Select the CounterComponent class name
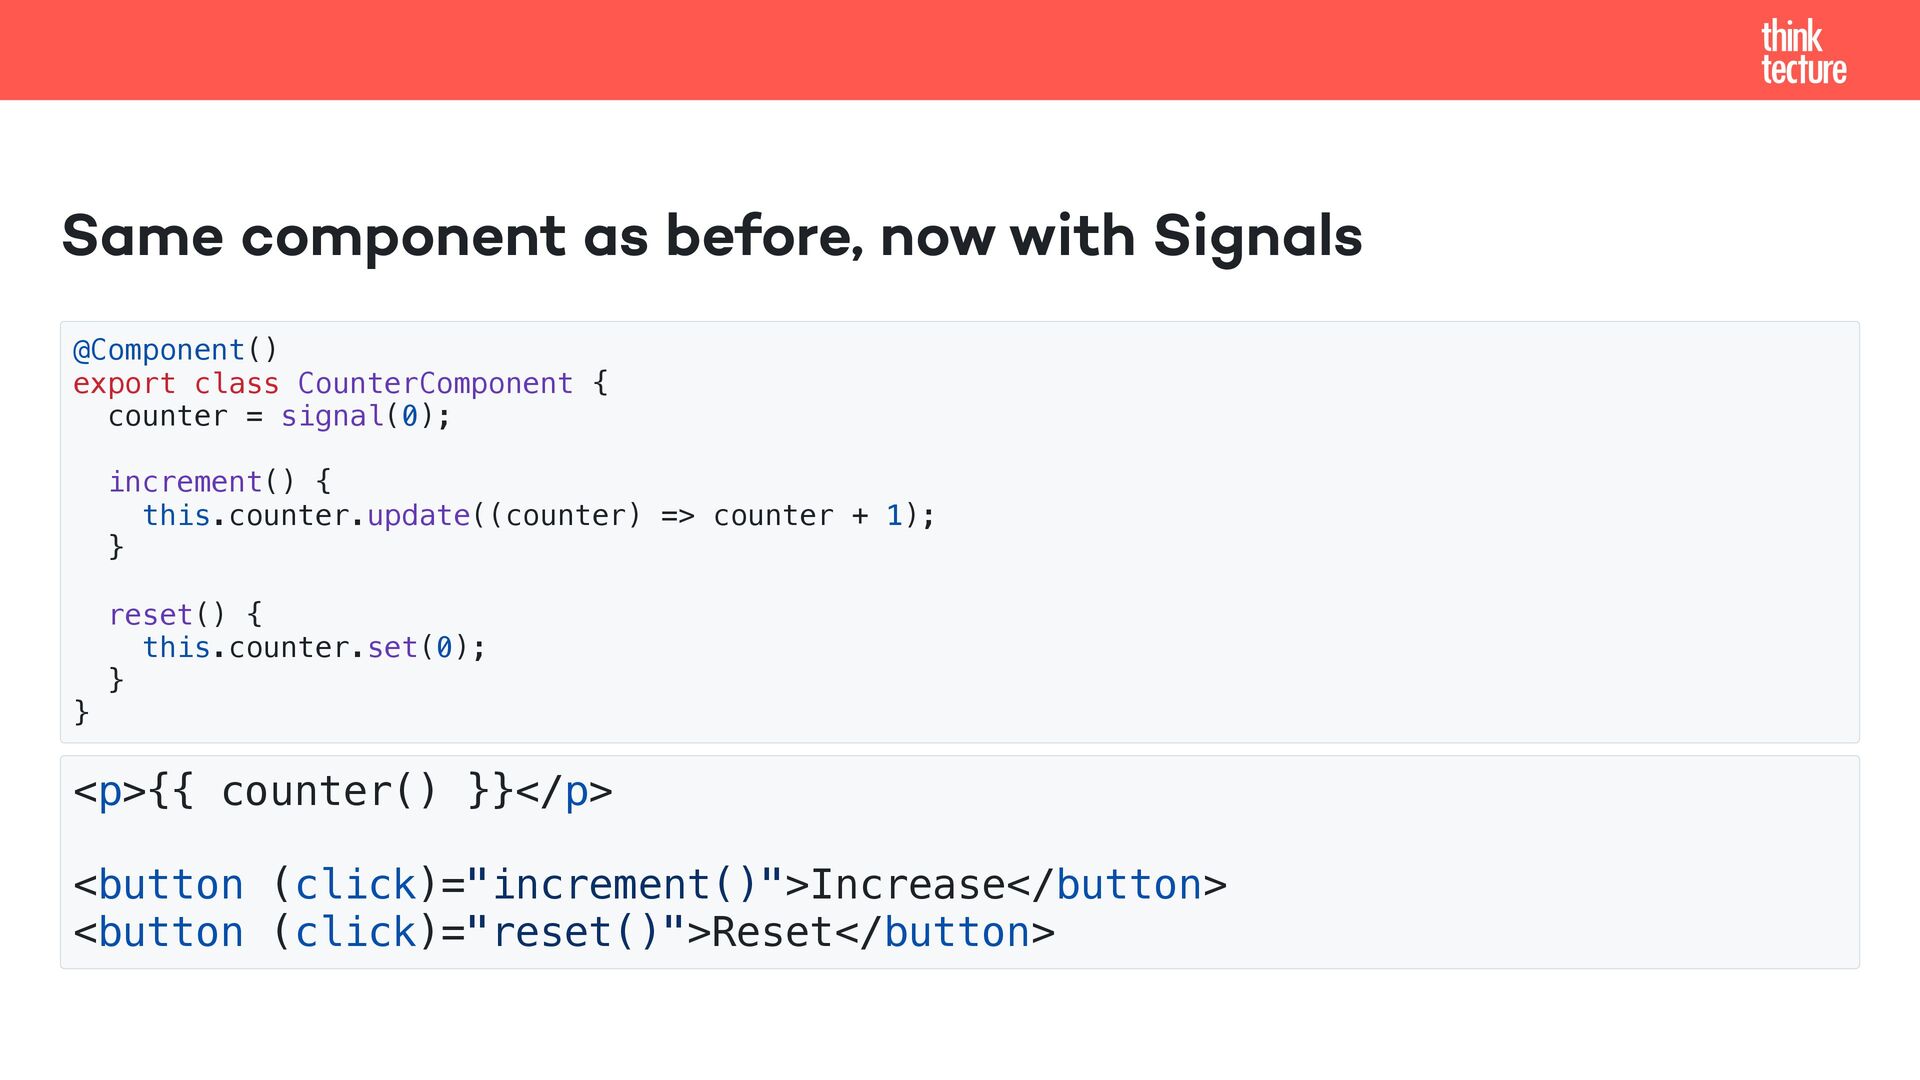The image size is (1920, 1080). 435,383
